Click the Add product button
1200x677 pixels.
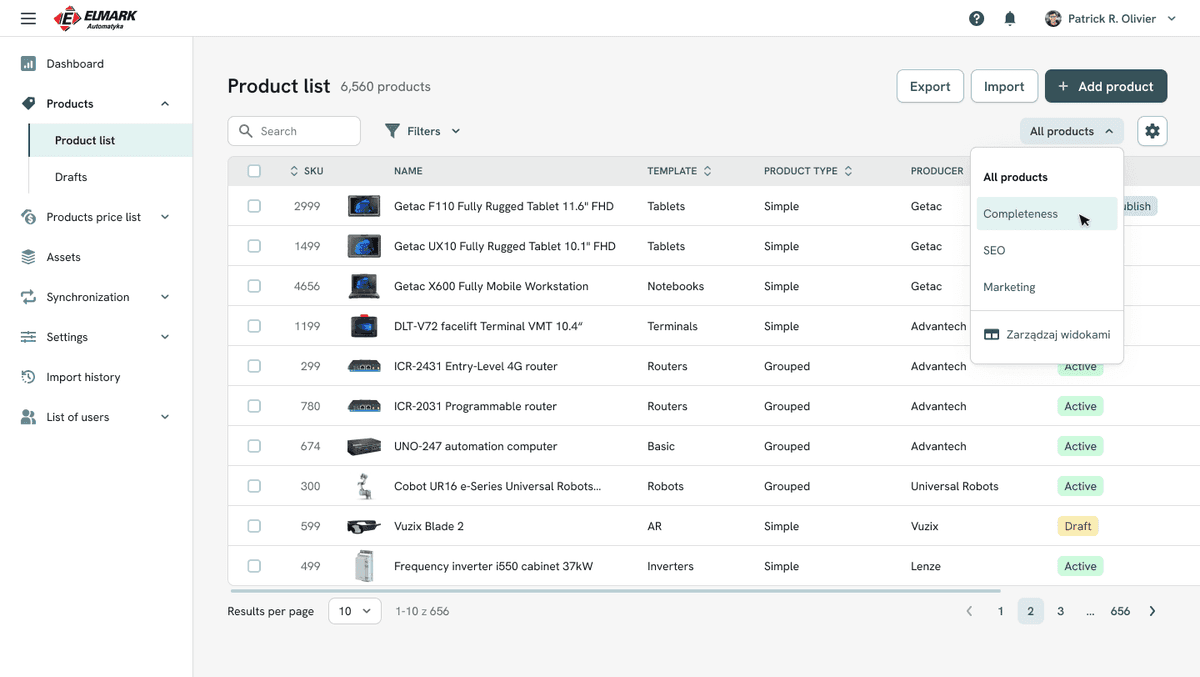click(x=1106, y=86)
